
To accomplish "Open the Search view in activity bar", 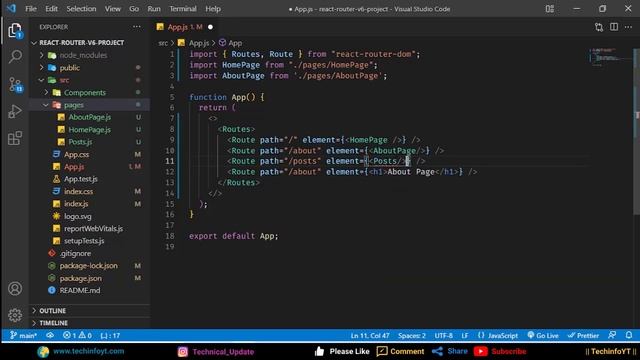I will (15, 56).
